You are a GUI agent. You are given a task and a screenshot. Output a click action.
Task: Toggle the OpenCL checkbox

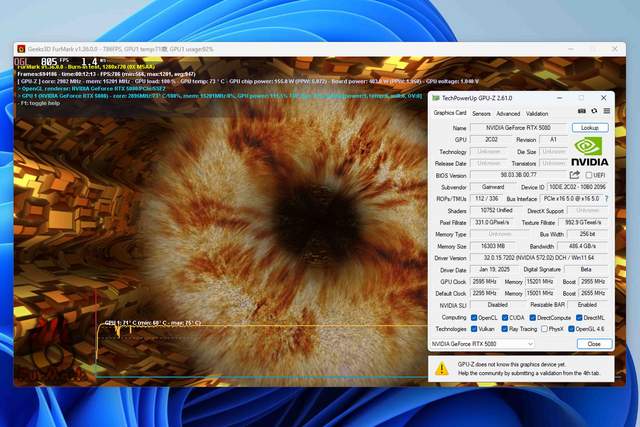pos(474,317)
